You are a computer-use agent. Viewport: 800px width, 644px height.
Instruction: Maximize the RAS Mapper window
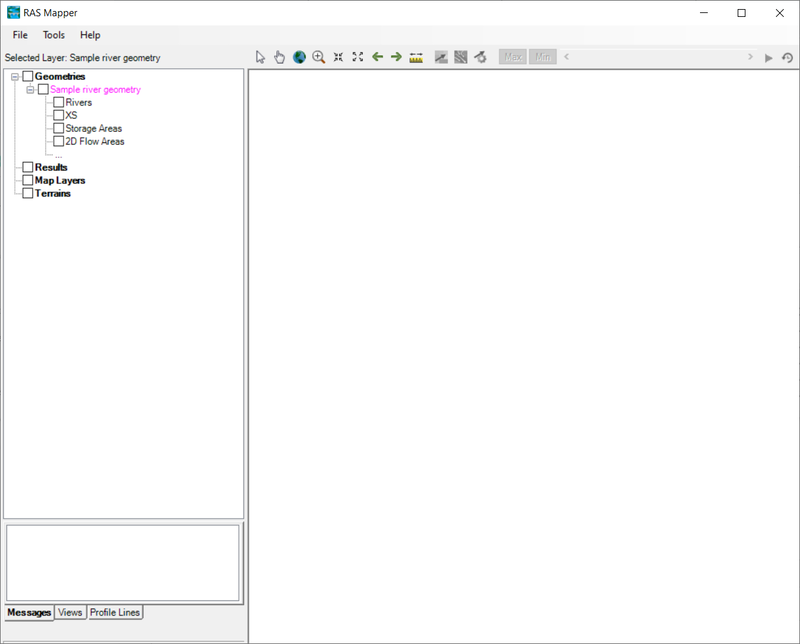(x=742, y=13)
